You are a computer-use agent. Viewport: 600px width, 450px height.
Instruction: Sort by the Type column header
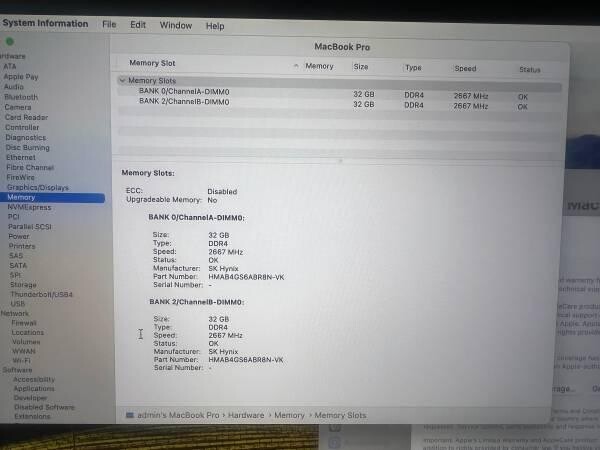point(413,68)
